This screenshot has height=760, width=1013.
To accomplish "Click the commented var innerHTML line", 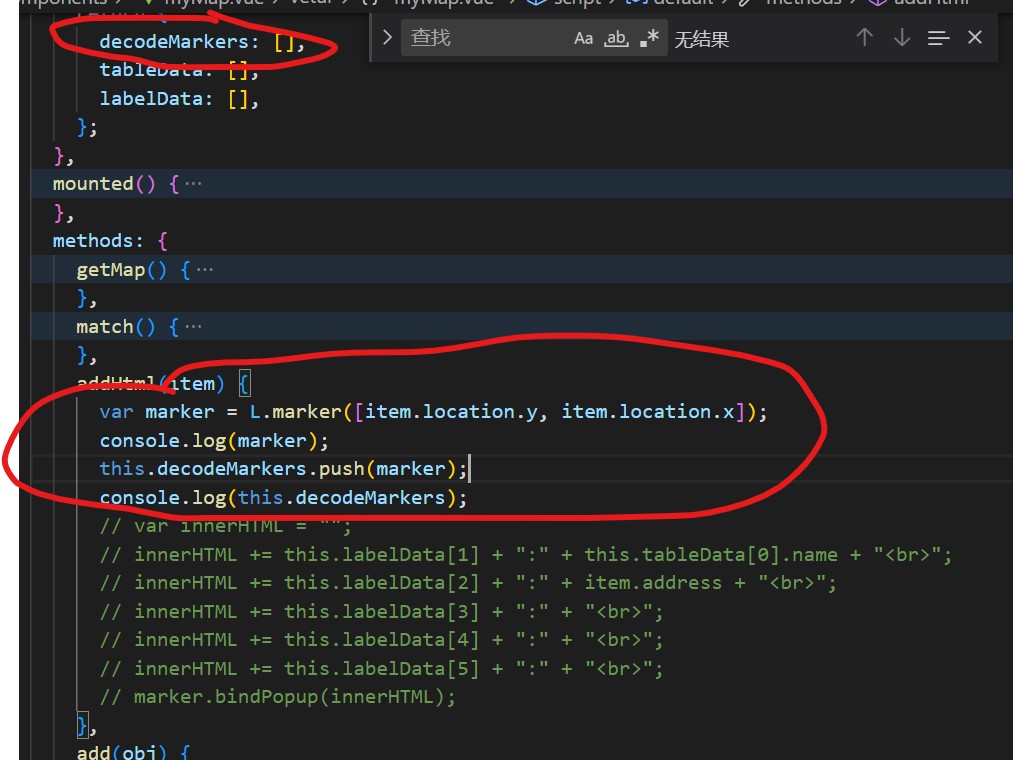I will 225,526.
